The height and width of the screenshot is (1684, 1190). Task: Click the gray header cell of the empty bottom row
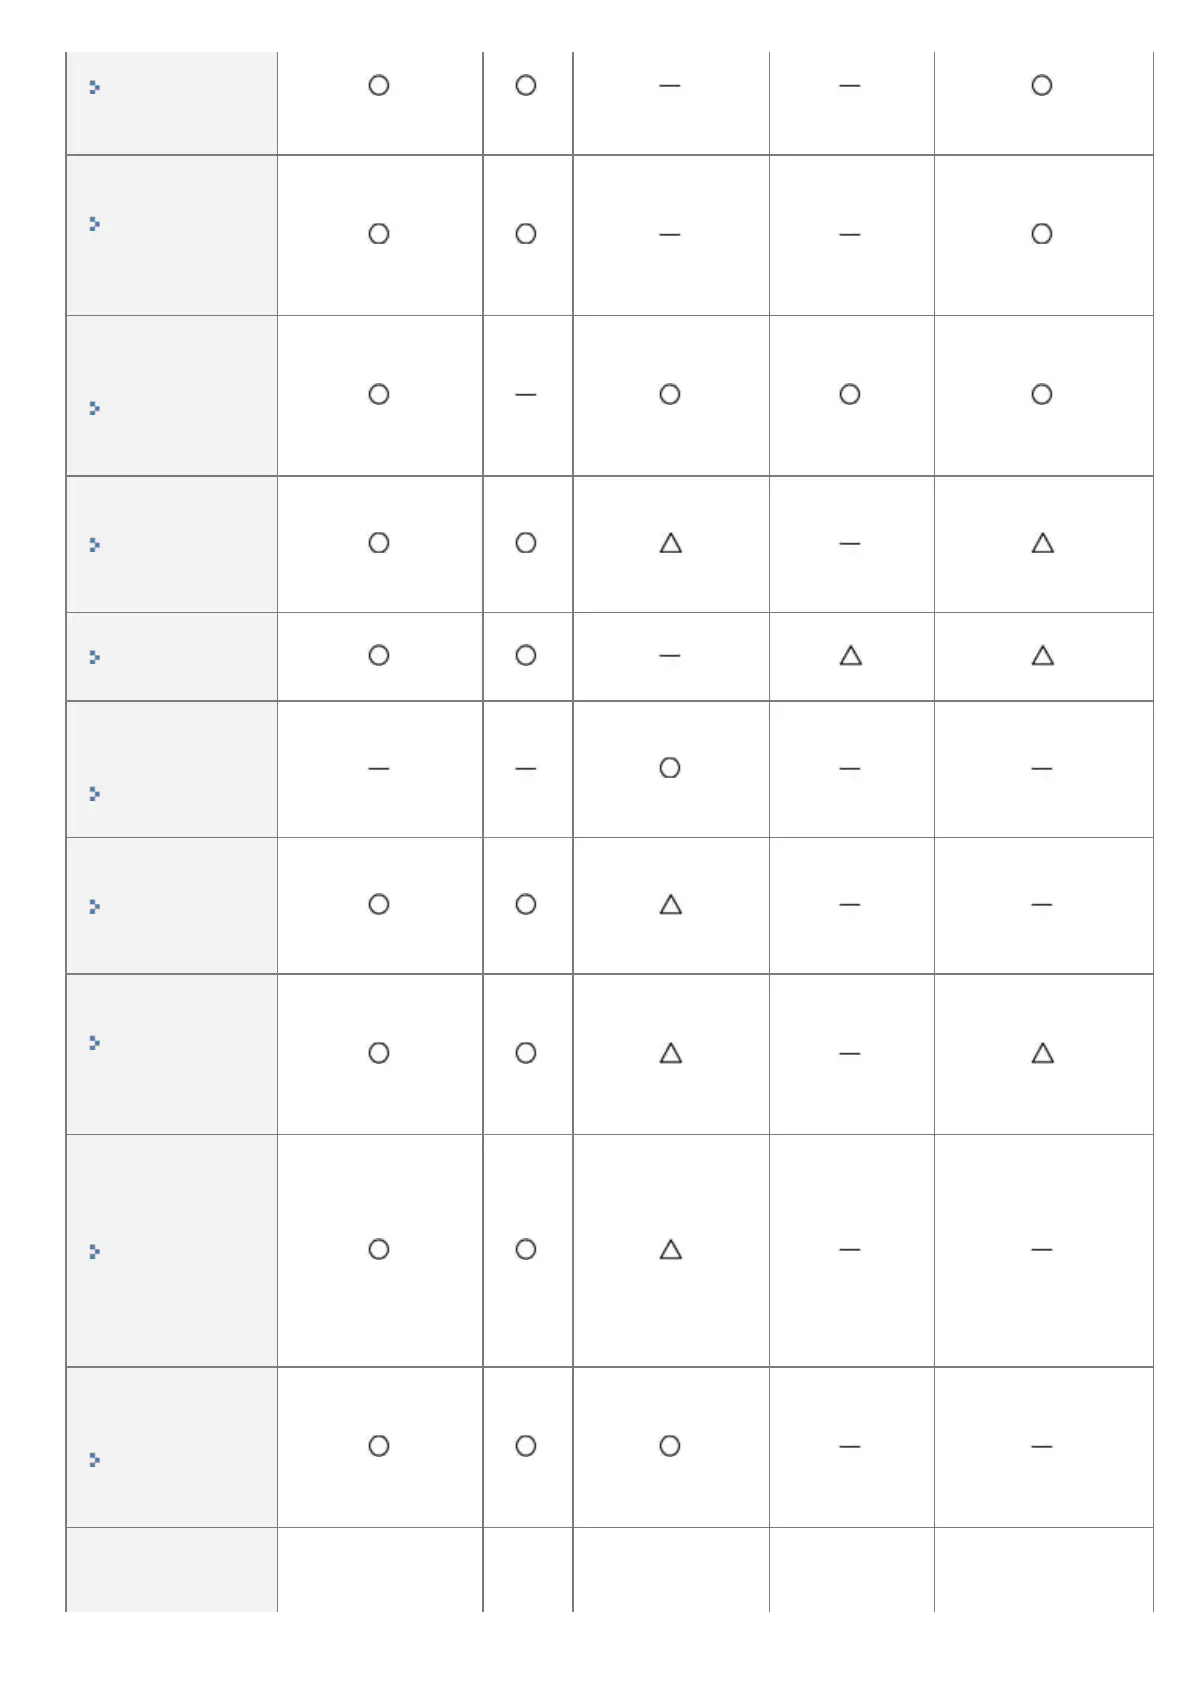coord(171,1568)
